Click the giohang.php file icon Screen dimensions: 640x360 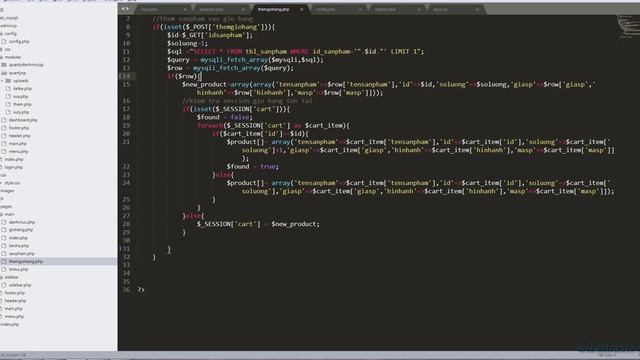(4, 230)
